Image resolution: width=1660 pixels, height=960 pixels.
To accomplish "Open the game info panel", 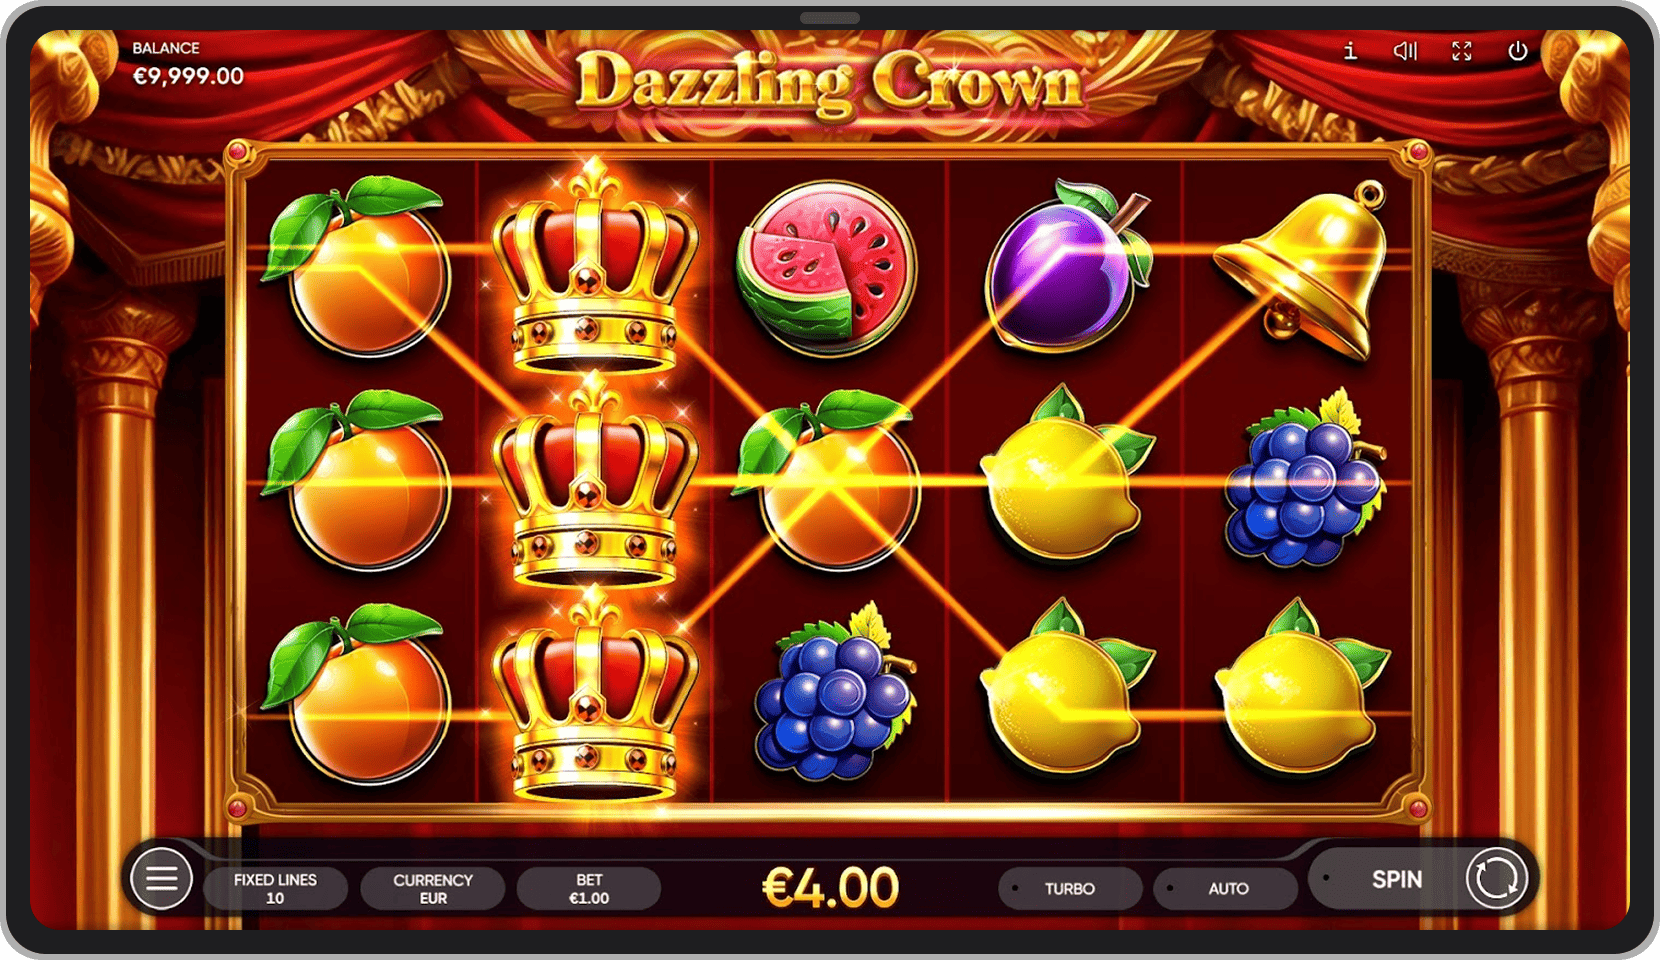I will tap(1350, 51).
